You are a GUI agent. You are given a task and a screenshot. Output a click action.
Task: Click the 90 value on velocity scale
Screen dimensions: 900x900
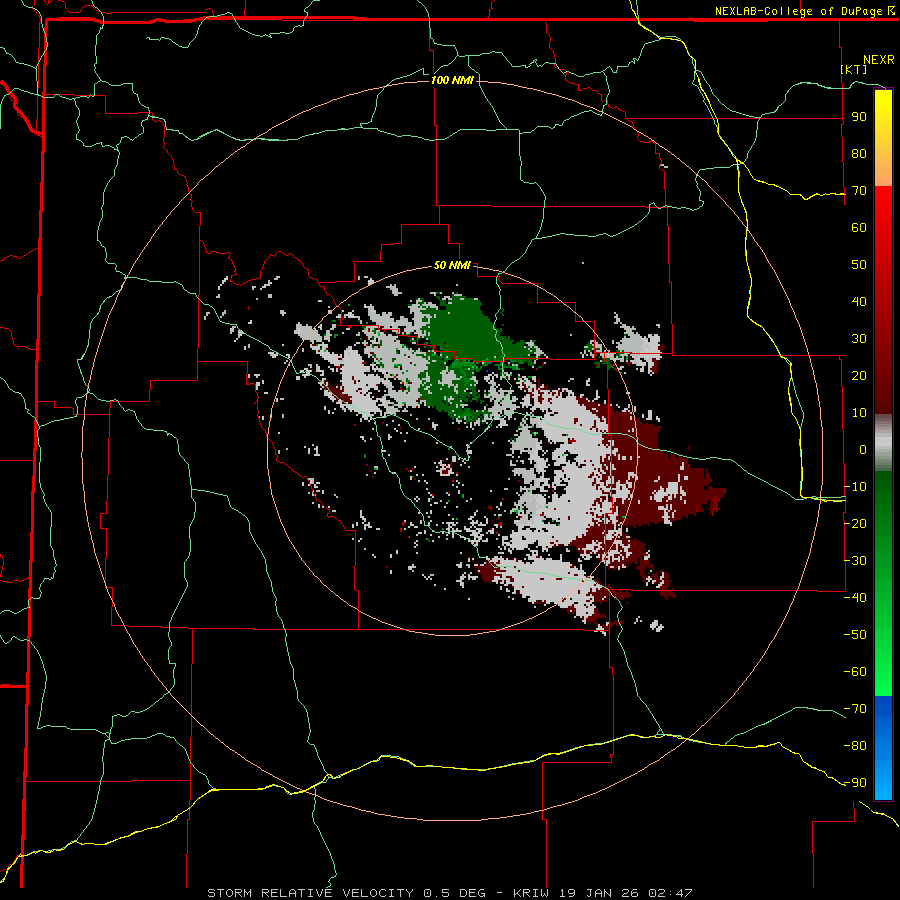(x=859, y=117)
